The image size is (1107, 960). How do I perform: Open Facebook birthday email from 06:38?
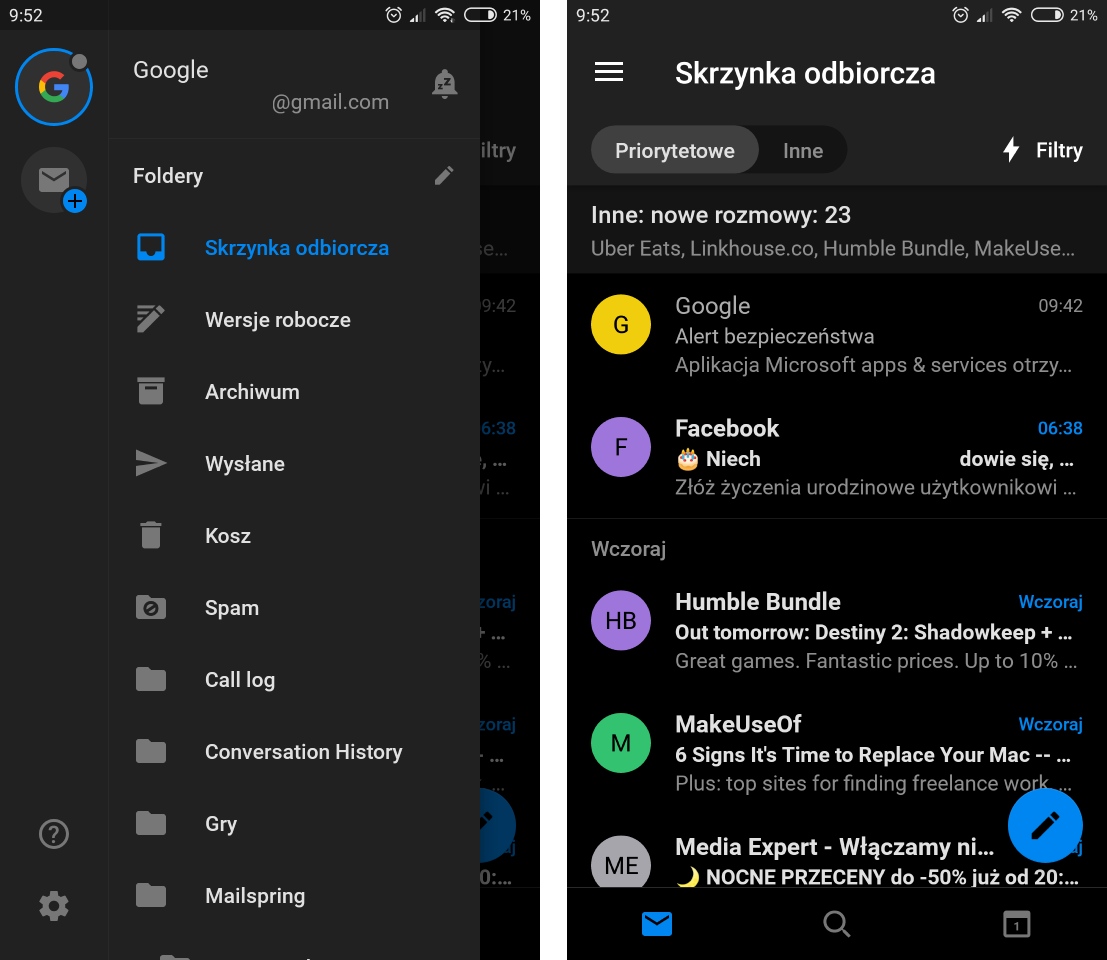click(x=837, y=457)
